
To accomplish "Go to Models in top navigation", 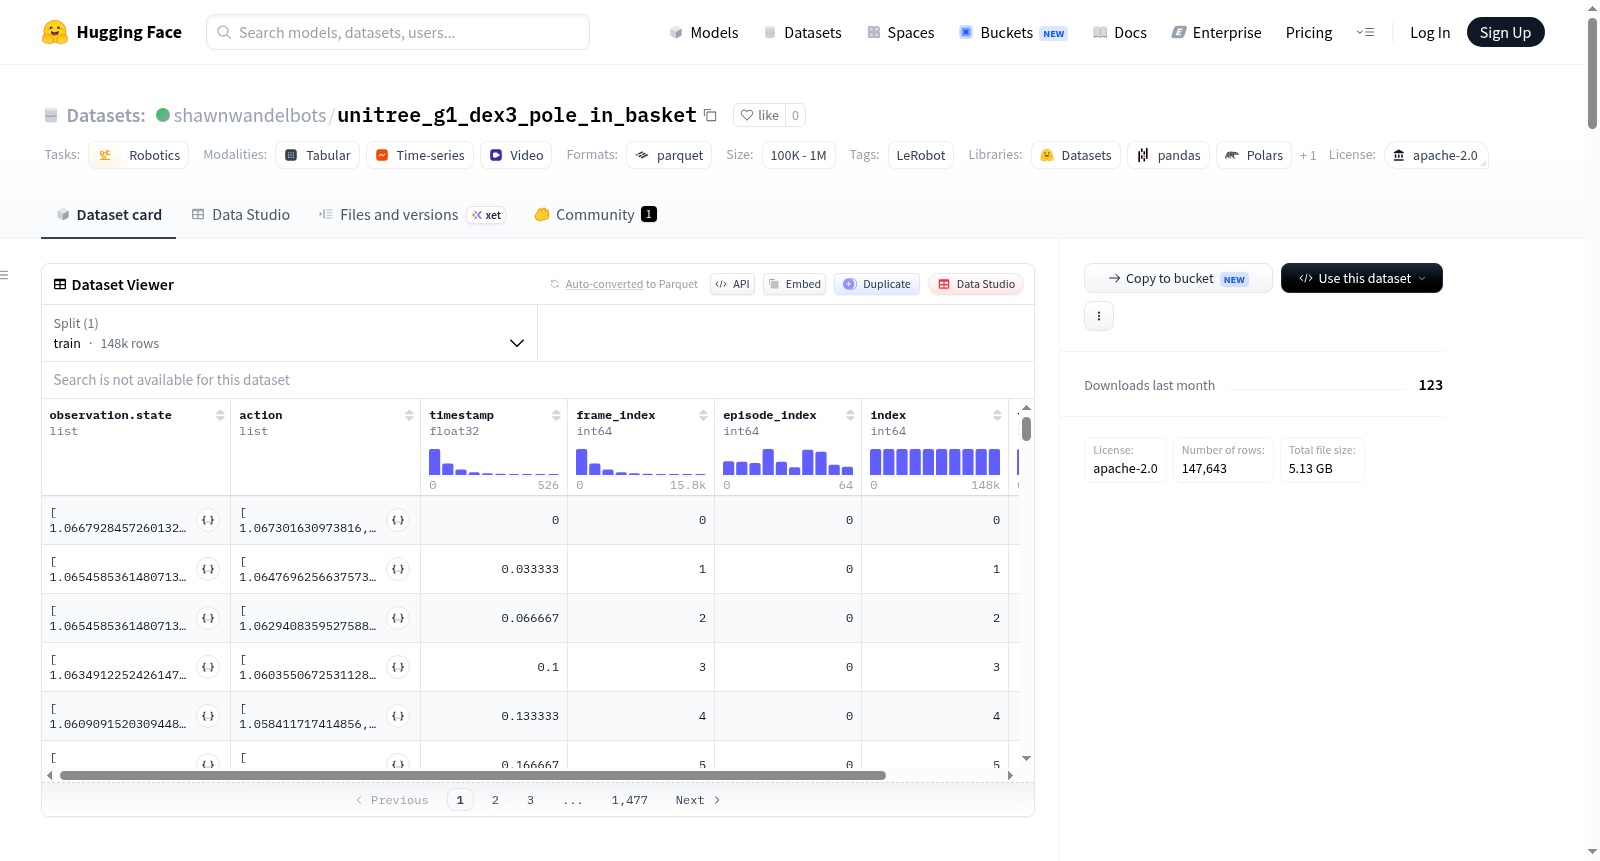I will pos(704,32).
